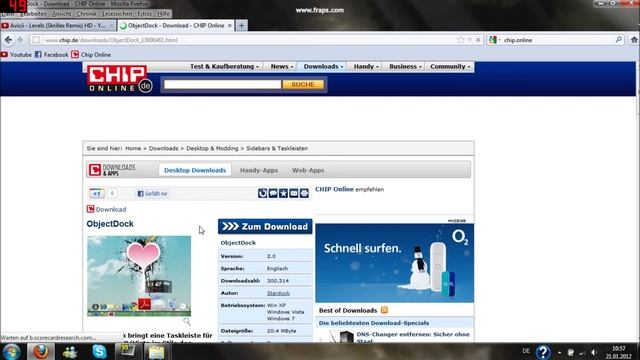Expand the Handy dropdown menu
The width and height of the screenshot is (640, 360).
coord(366,66)
